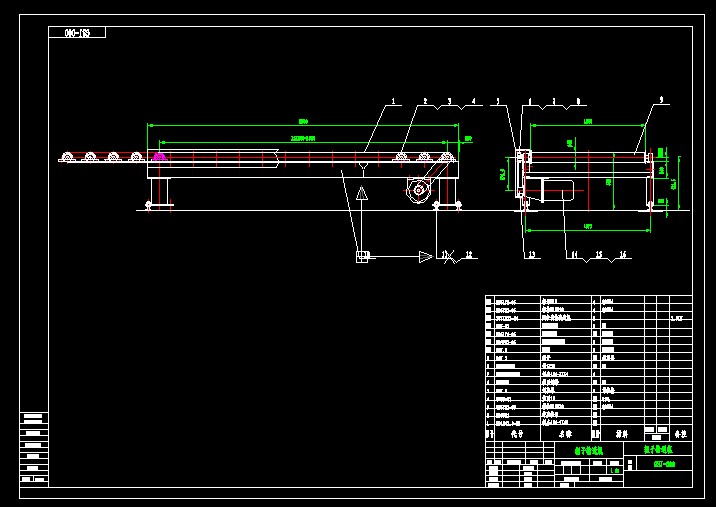Select the width dimension above the end view
The width and height of the screenshot is (716, 507).
click(x=588, y=123)
